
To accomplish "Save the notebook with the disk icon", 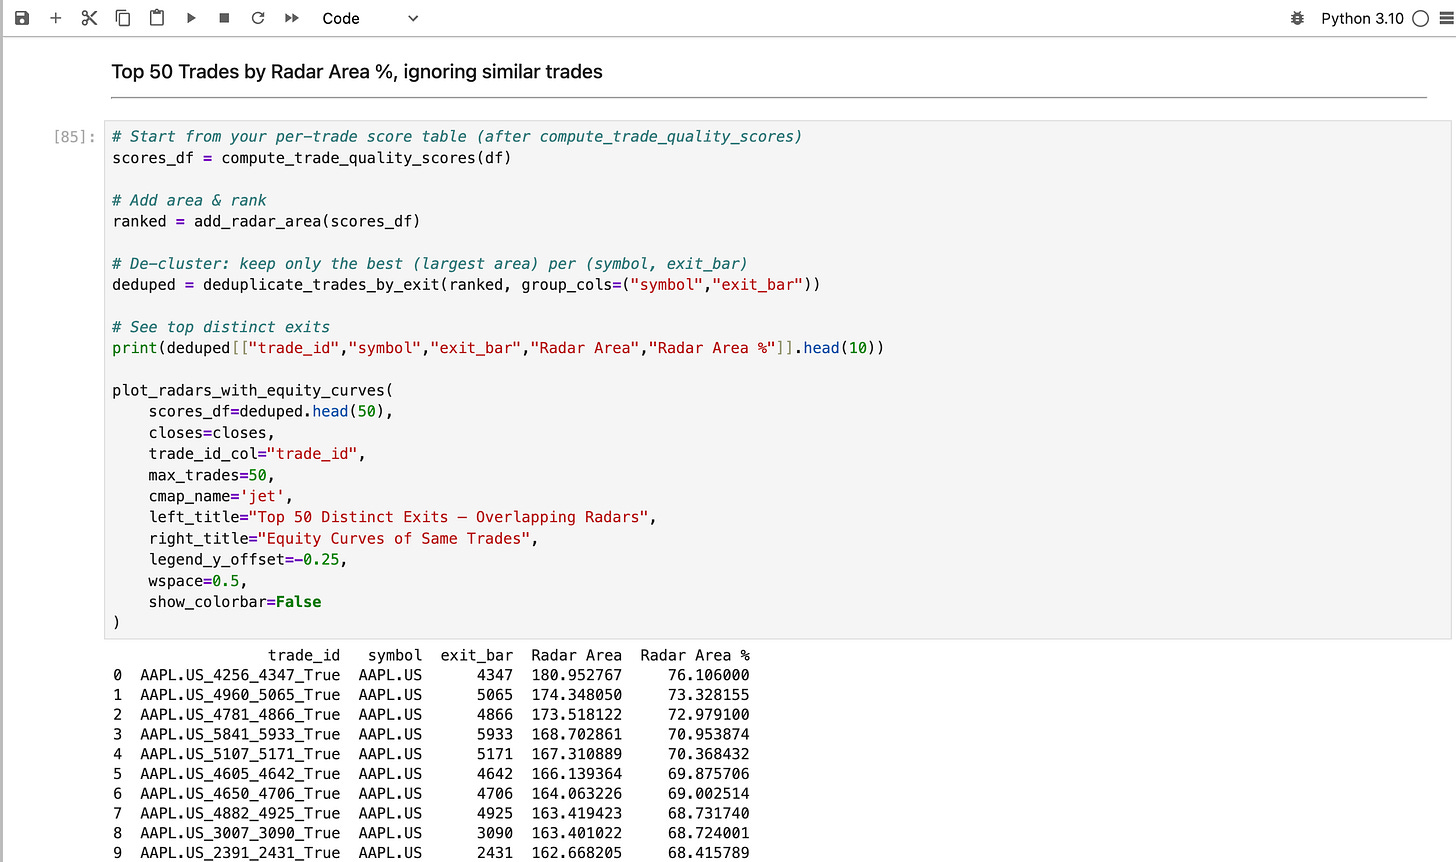I will pyautogui.click(x=22, y=18).
